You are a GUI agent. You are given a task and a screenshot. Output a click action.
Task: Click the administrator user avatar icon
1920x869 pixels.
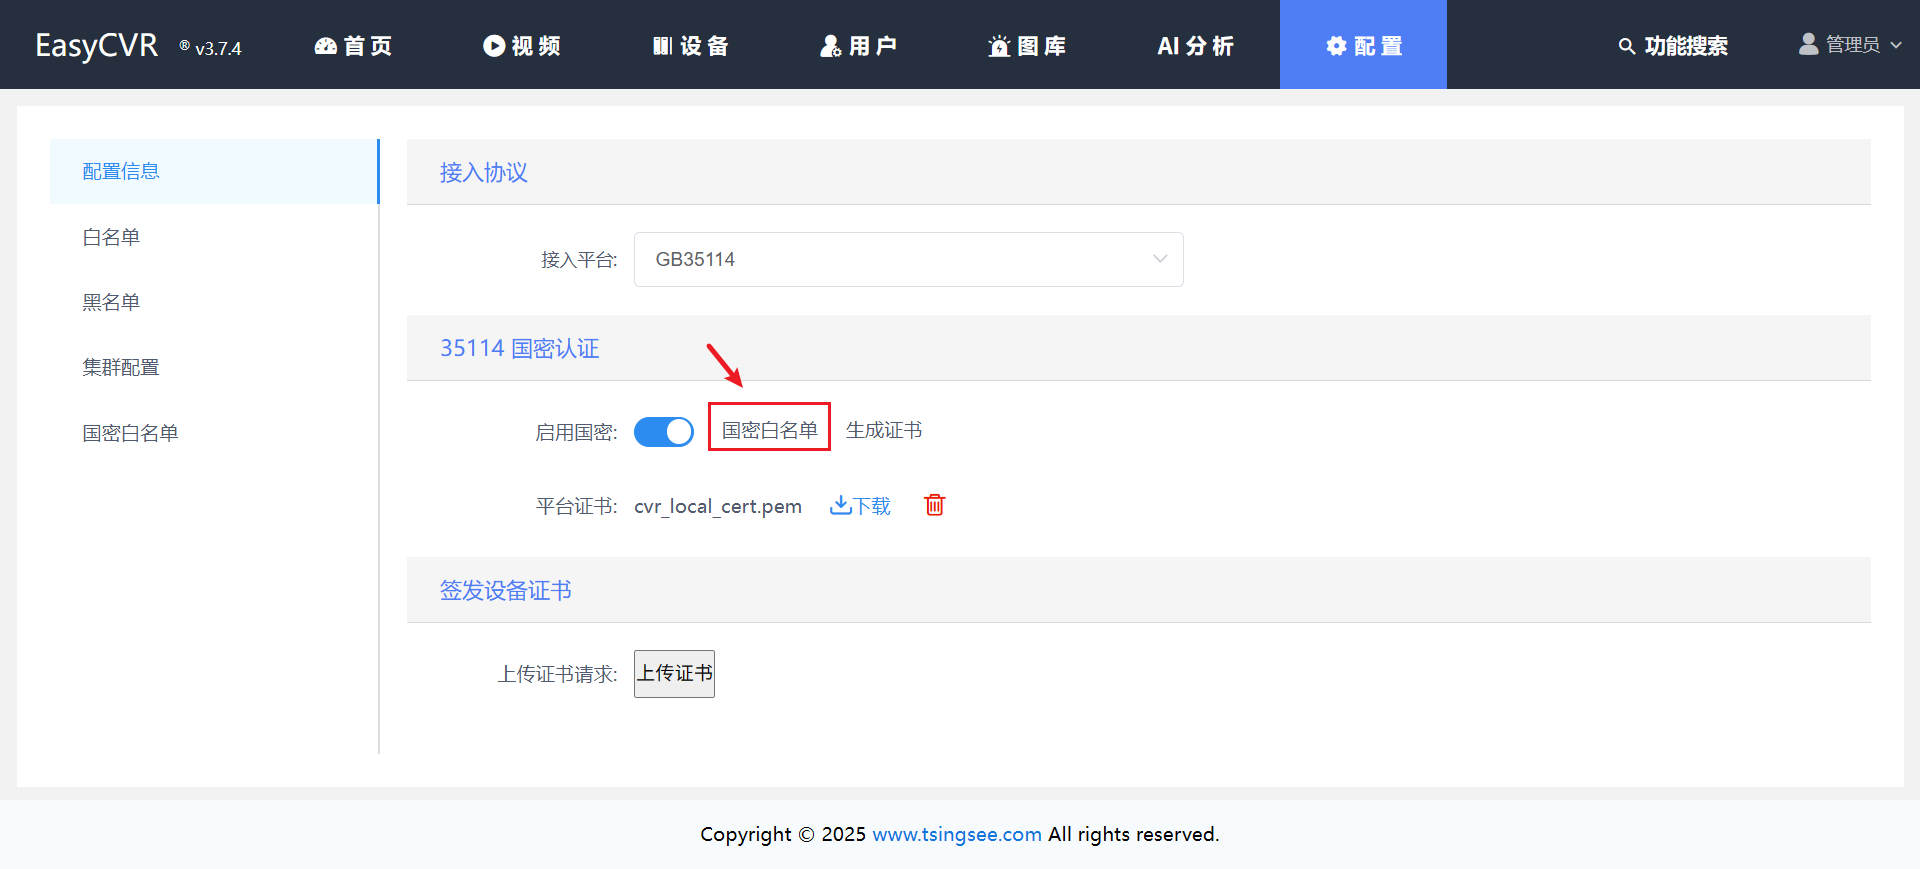(1808, 44)
